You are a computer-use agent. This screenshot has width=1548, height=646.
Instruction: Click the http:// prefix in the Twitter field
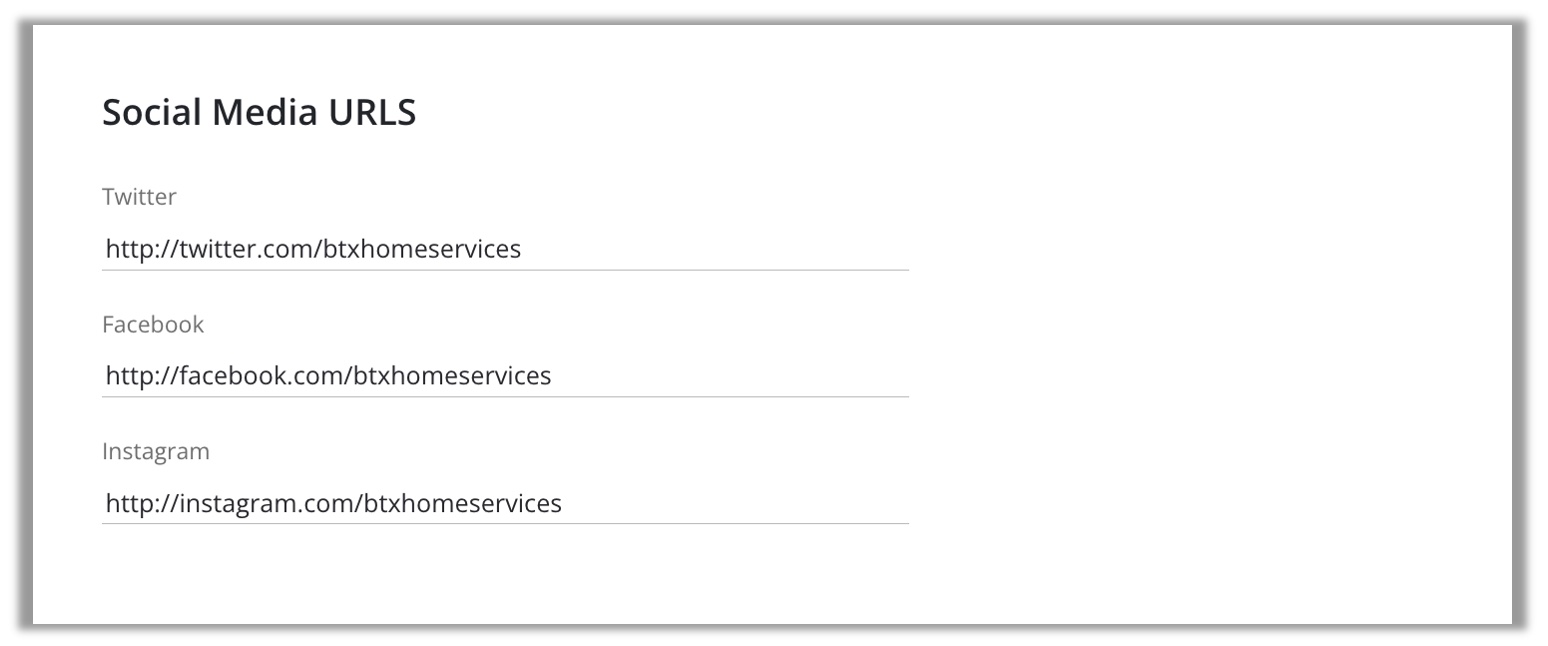tap(141, 249)
